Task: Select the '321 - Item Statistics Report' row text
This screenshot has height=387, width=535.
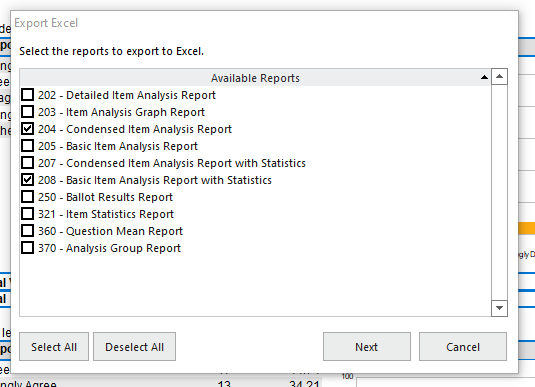Action: coord(106,214)
